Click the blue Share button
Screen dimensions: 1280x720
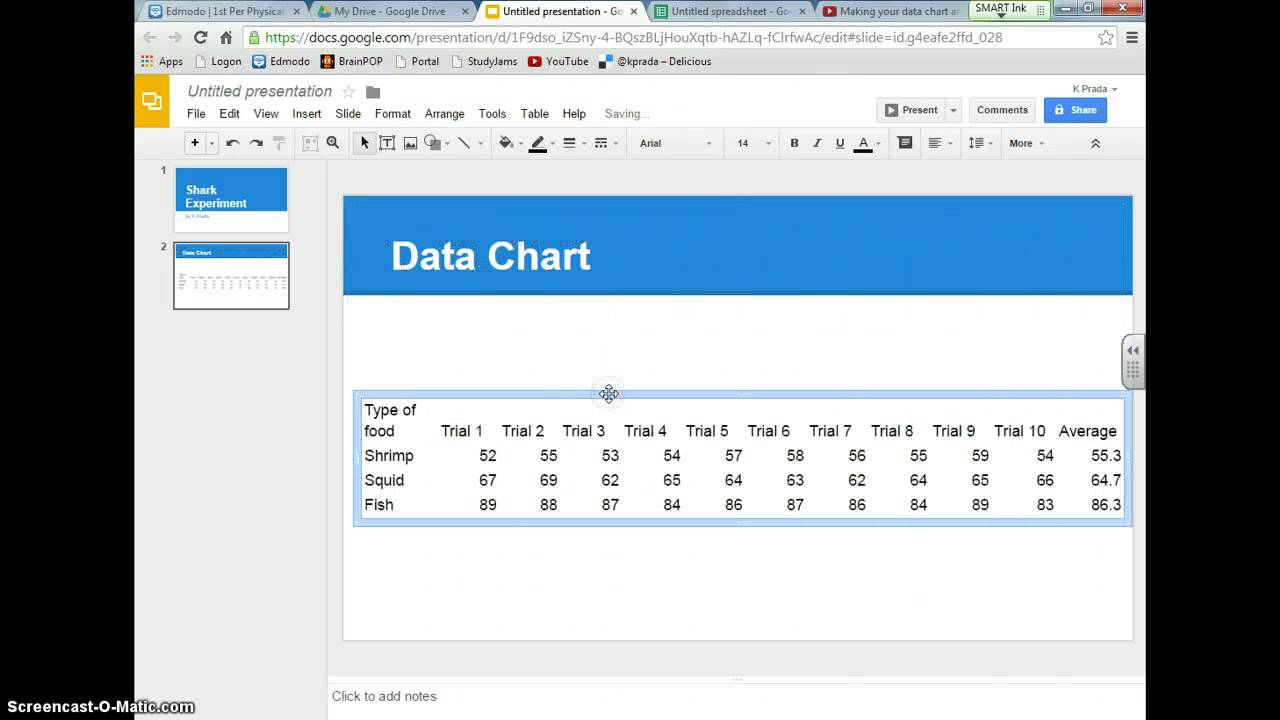pyautogui.click(x=1075, y=110)
